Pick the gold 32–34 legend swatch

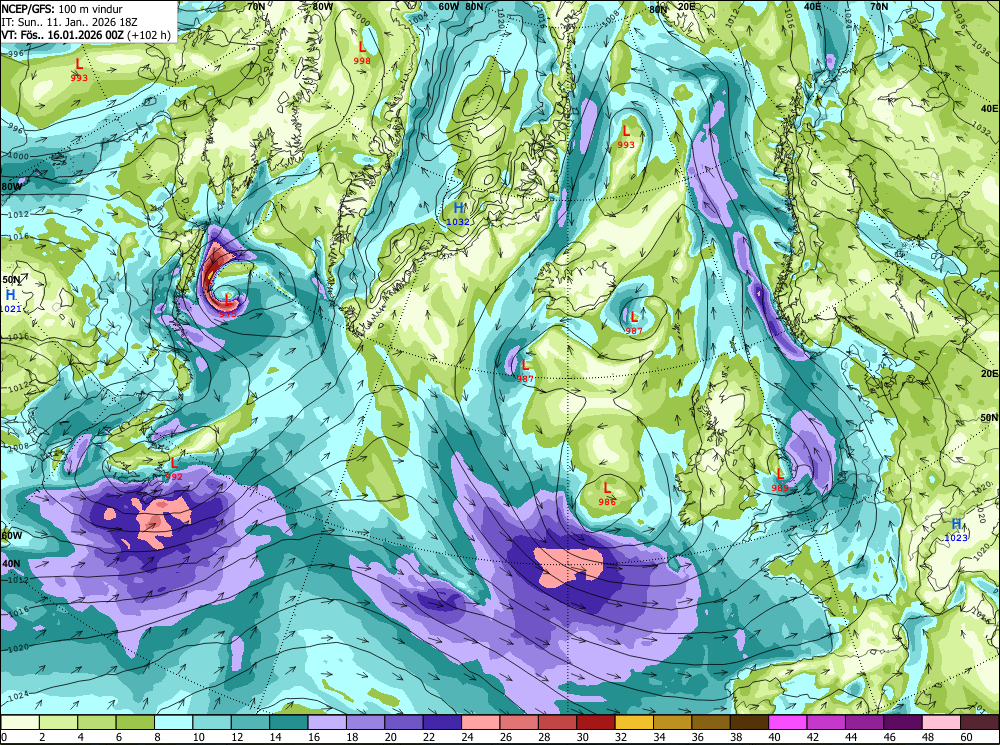click(635, 722)
